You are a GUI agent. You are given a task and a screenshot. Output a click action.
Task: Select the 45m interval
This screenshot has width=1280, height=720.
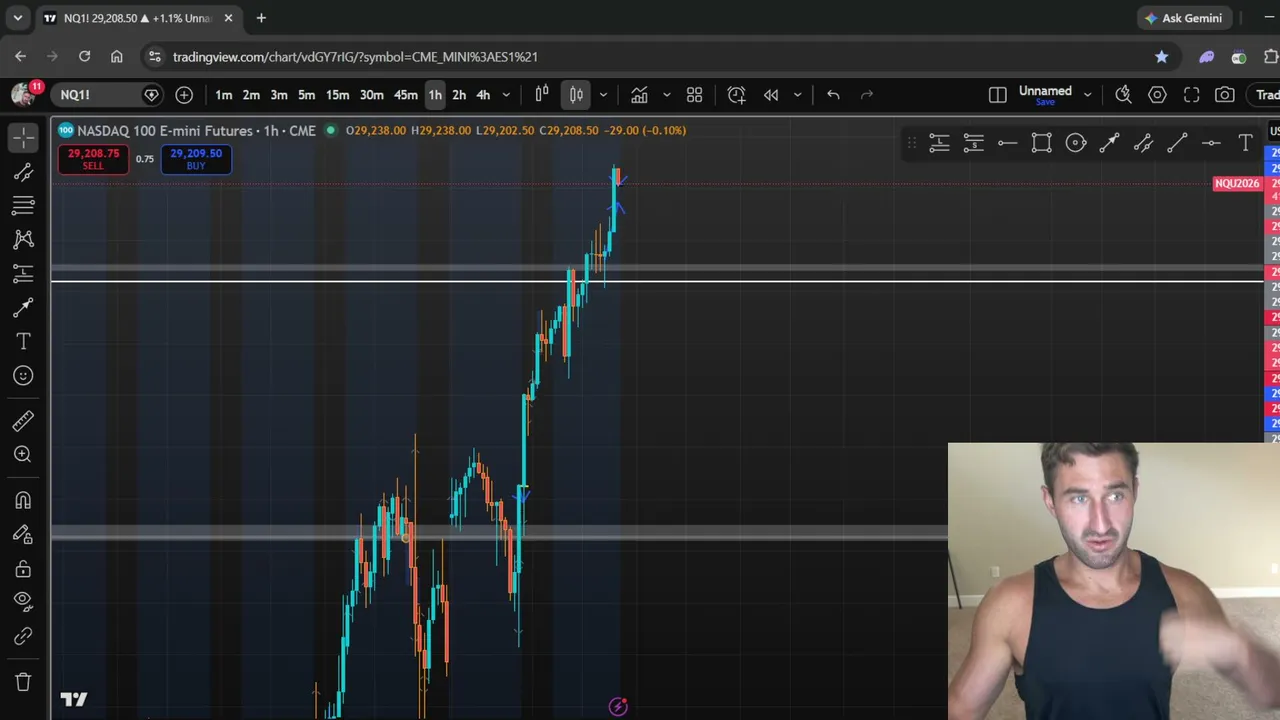coord(406,95)
